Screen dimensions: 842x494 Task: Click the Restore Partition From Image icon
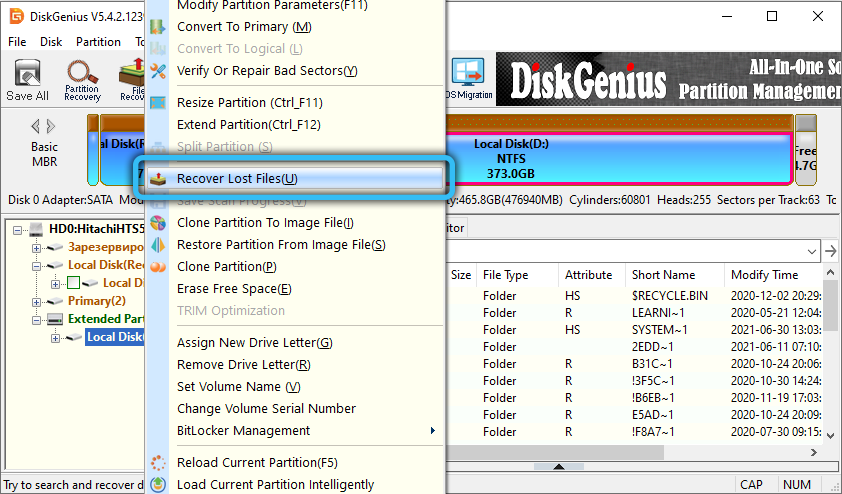(158, 245)
